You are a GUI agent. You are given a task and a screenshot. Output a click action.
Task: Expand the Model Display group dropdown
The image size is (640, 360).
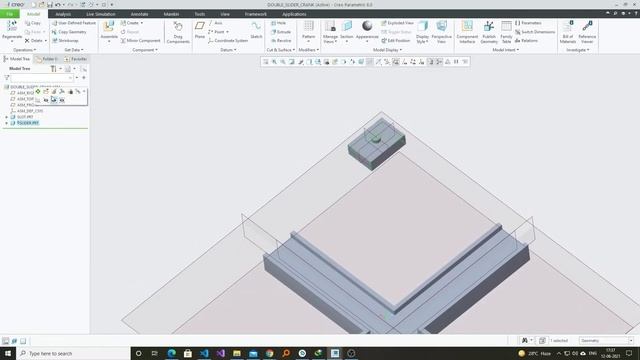click(x=387, y=50)
